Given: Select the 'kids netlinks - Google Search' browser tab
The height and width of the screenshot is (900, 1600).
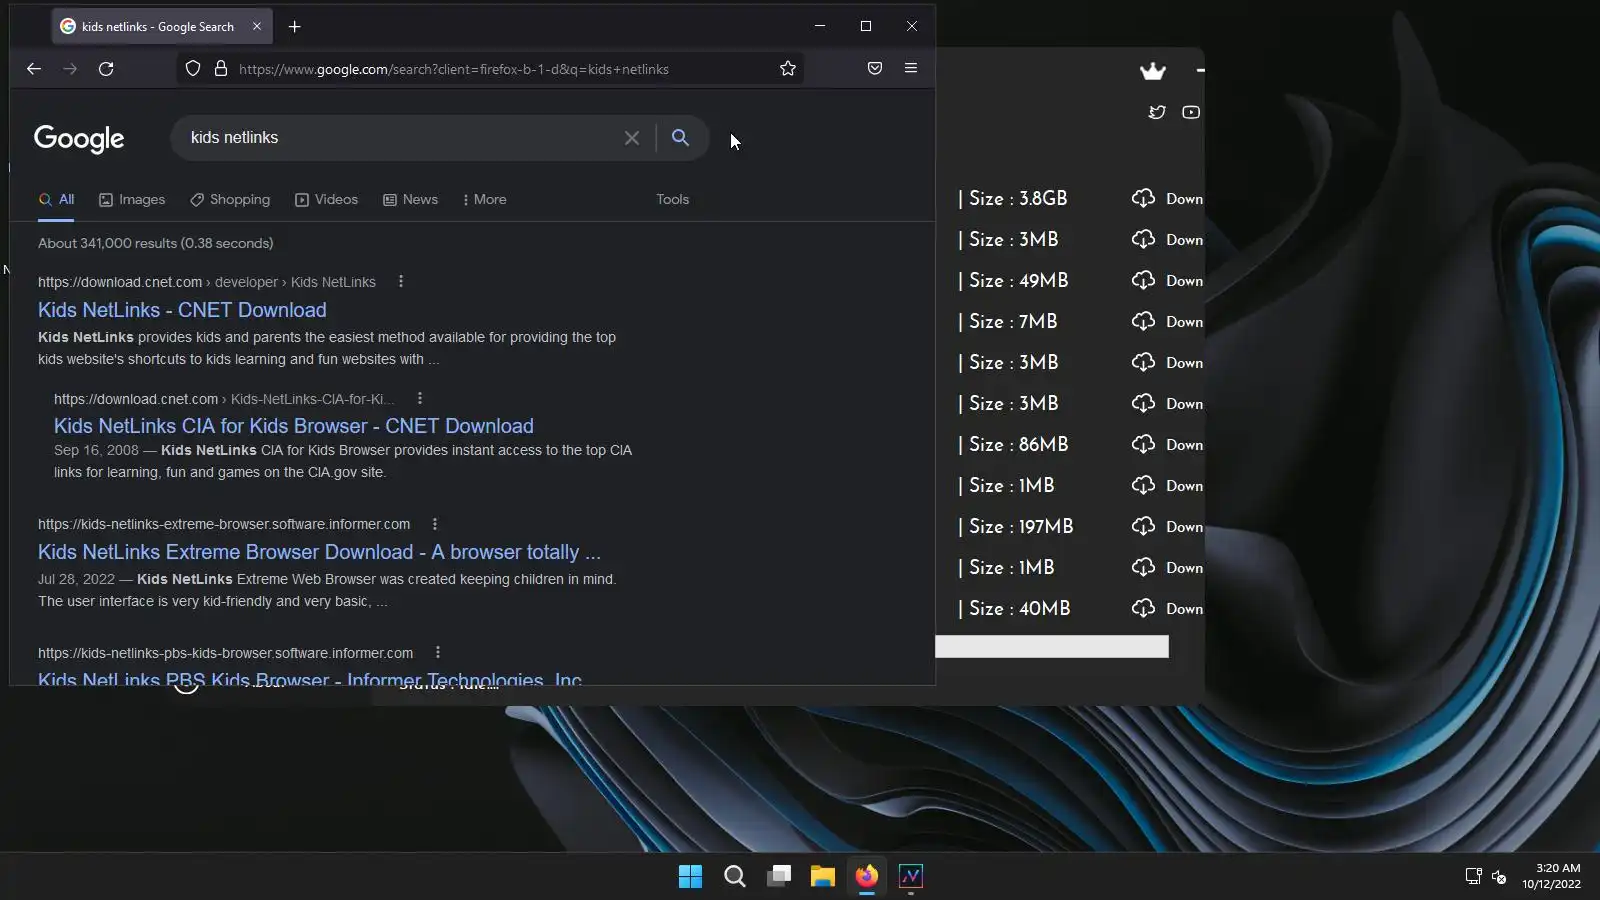Looking at the screenshot, I should pyautogui.click(x=162, y=27).
